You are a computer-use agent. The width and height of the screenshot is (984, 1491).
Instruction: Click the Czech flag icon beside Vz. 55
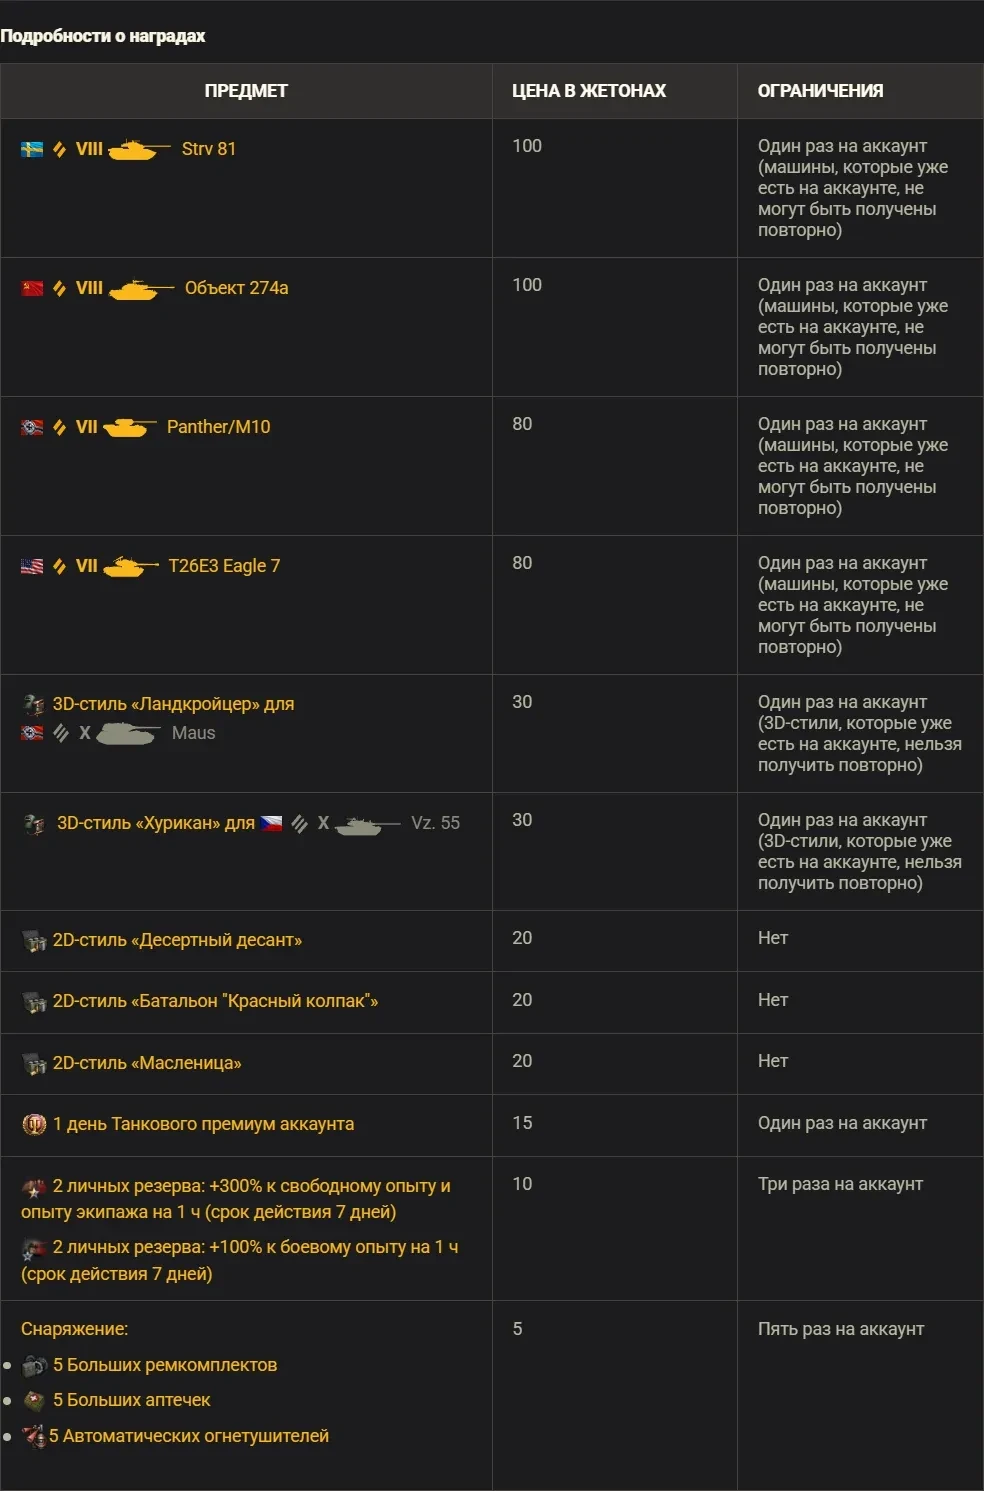click(x=271, y=823)
